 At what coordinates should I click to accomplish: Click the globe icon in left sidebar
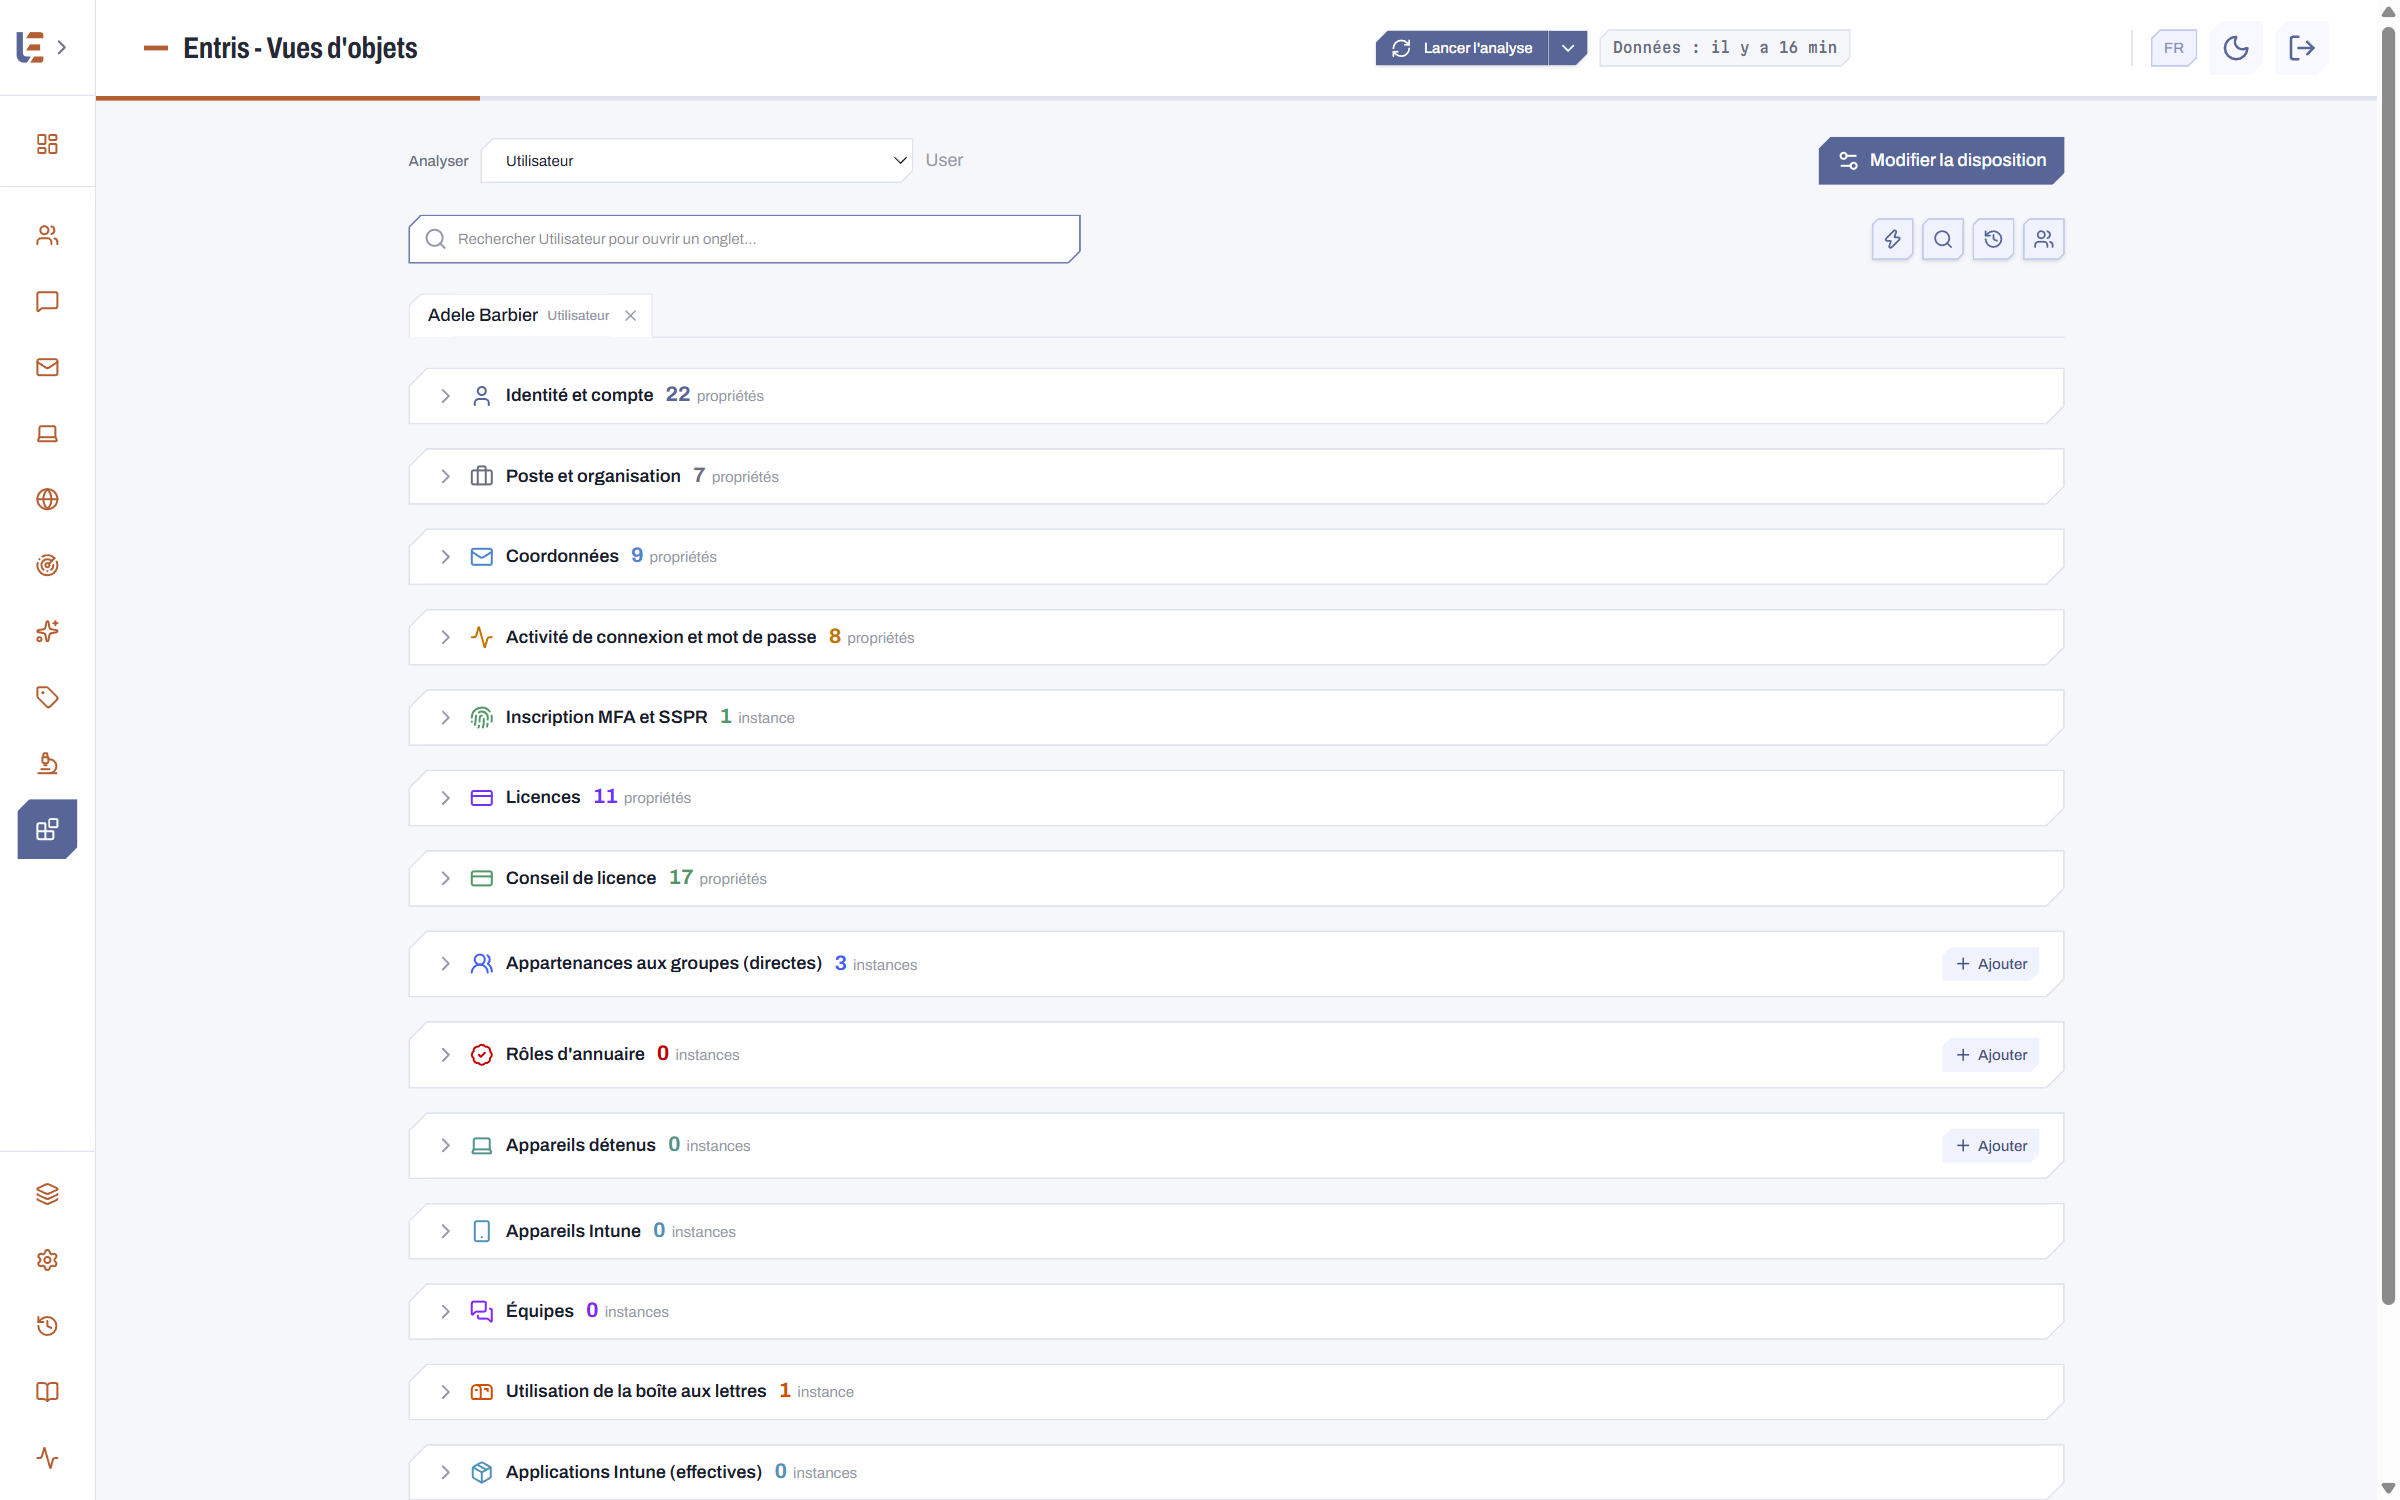click(x=47, y=499)
